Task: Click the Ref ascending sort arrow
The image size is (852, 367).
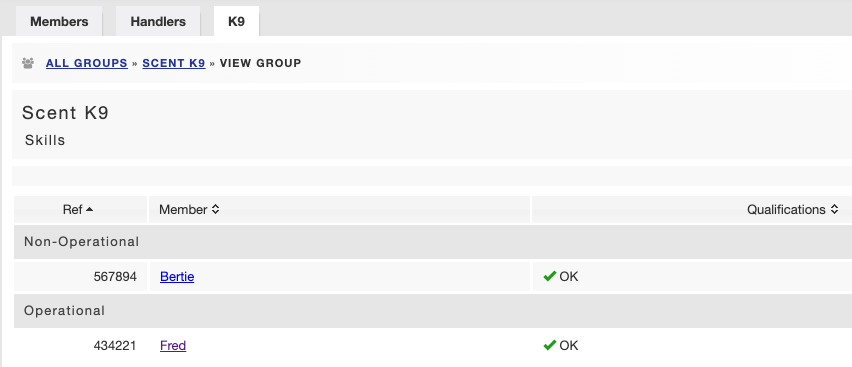Action: [90, 209]
